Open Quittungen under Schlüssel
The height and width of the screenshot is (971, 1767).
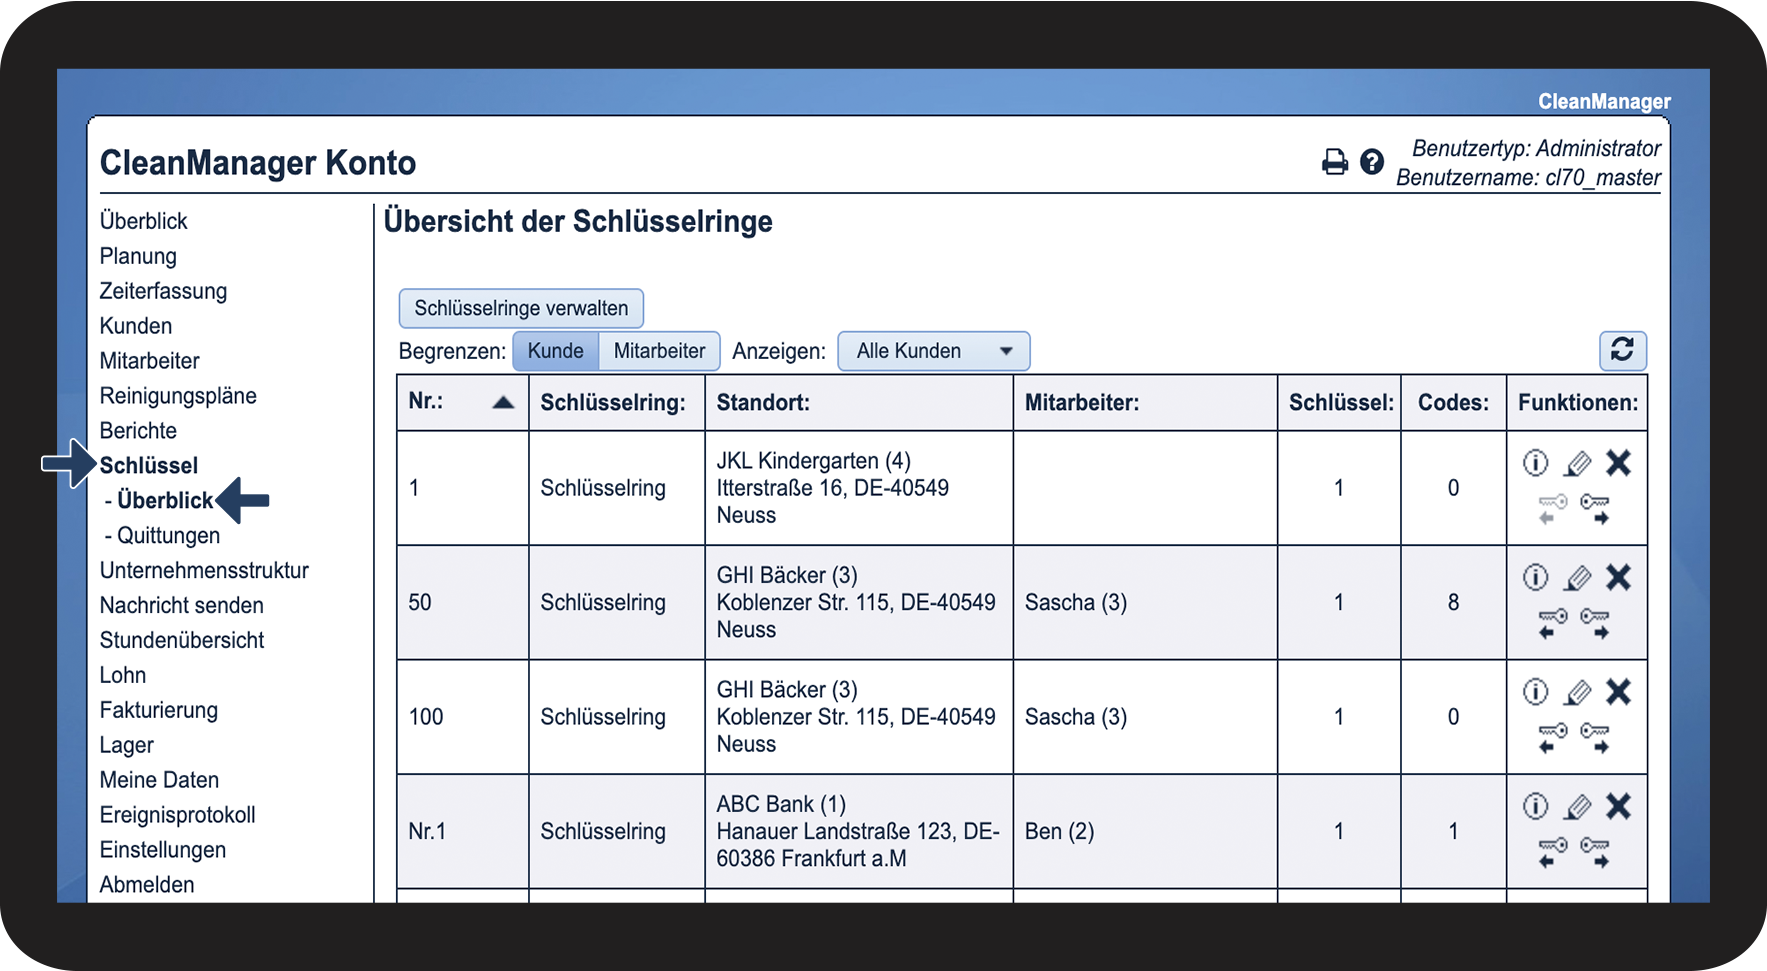pos(168,536)
